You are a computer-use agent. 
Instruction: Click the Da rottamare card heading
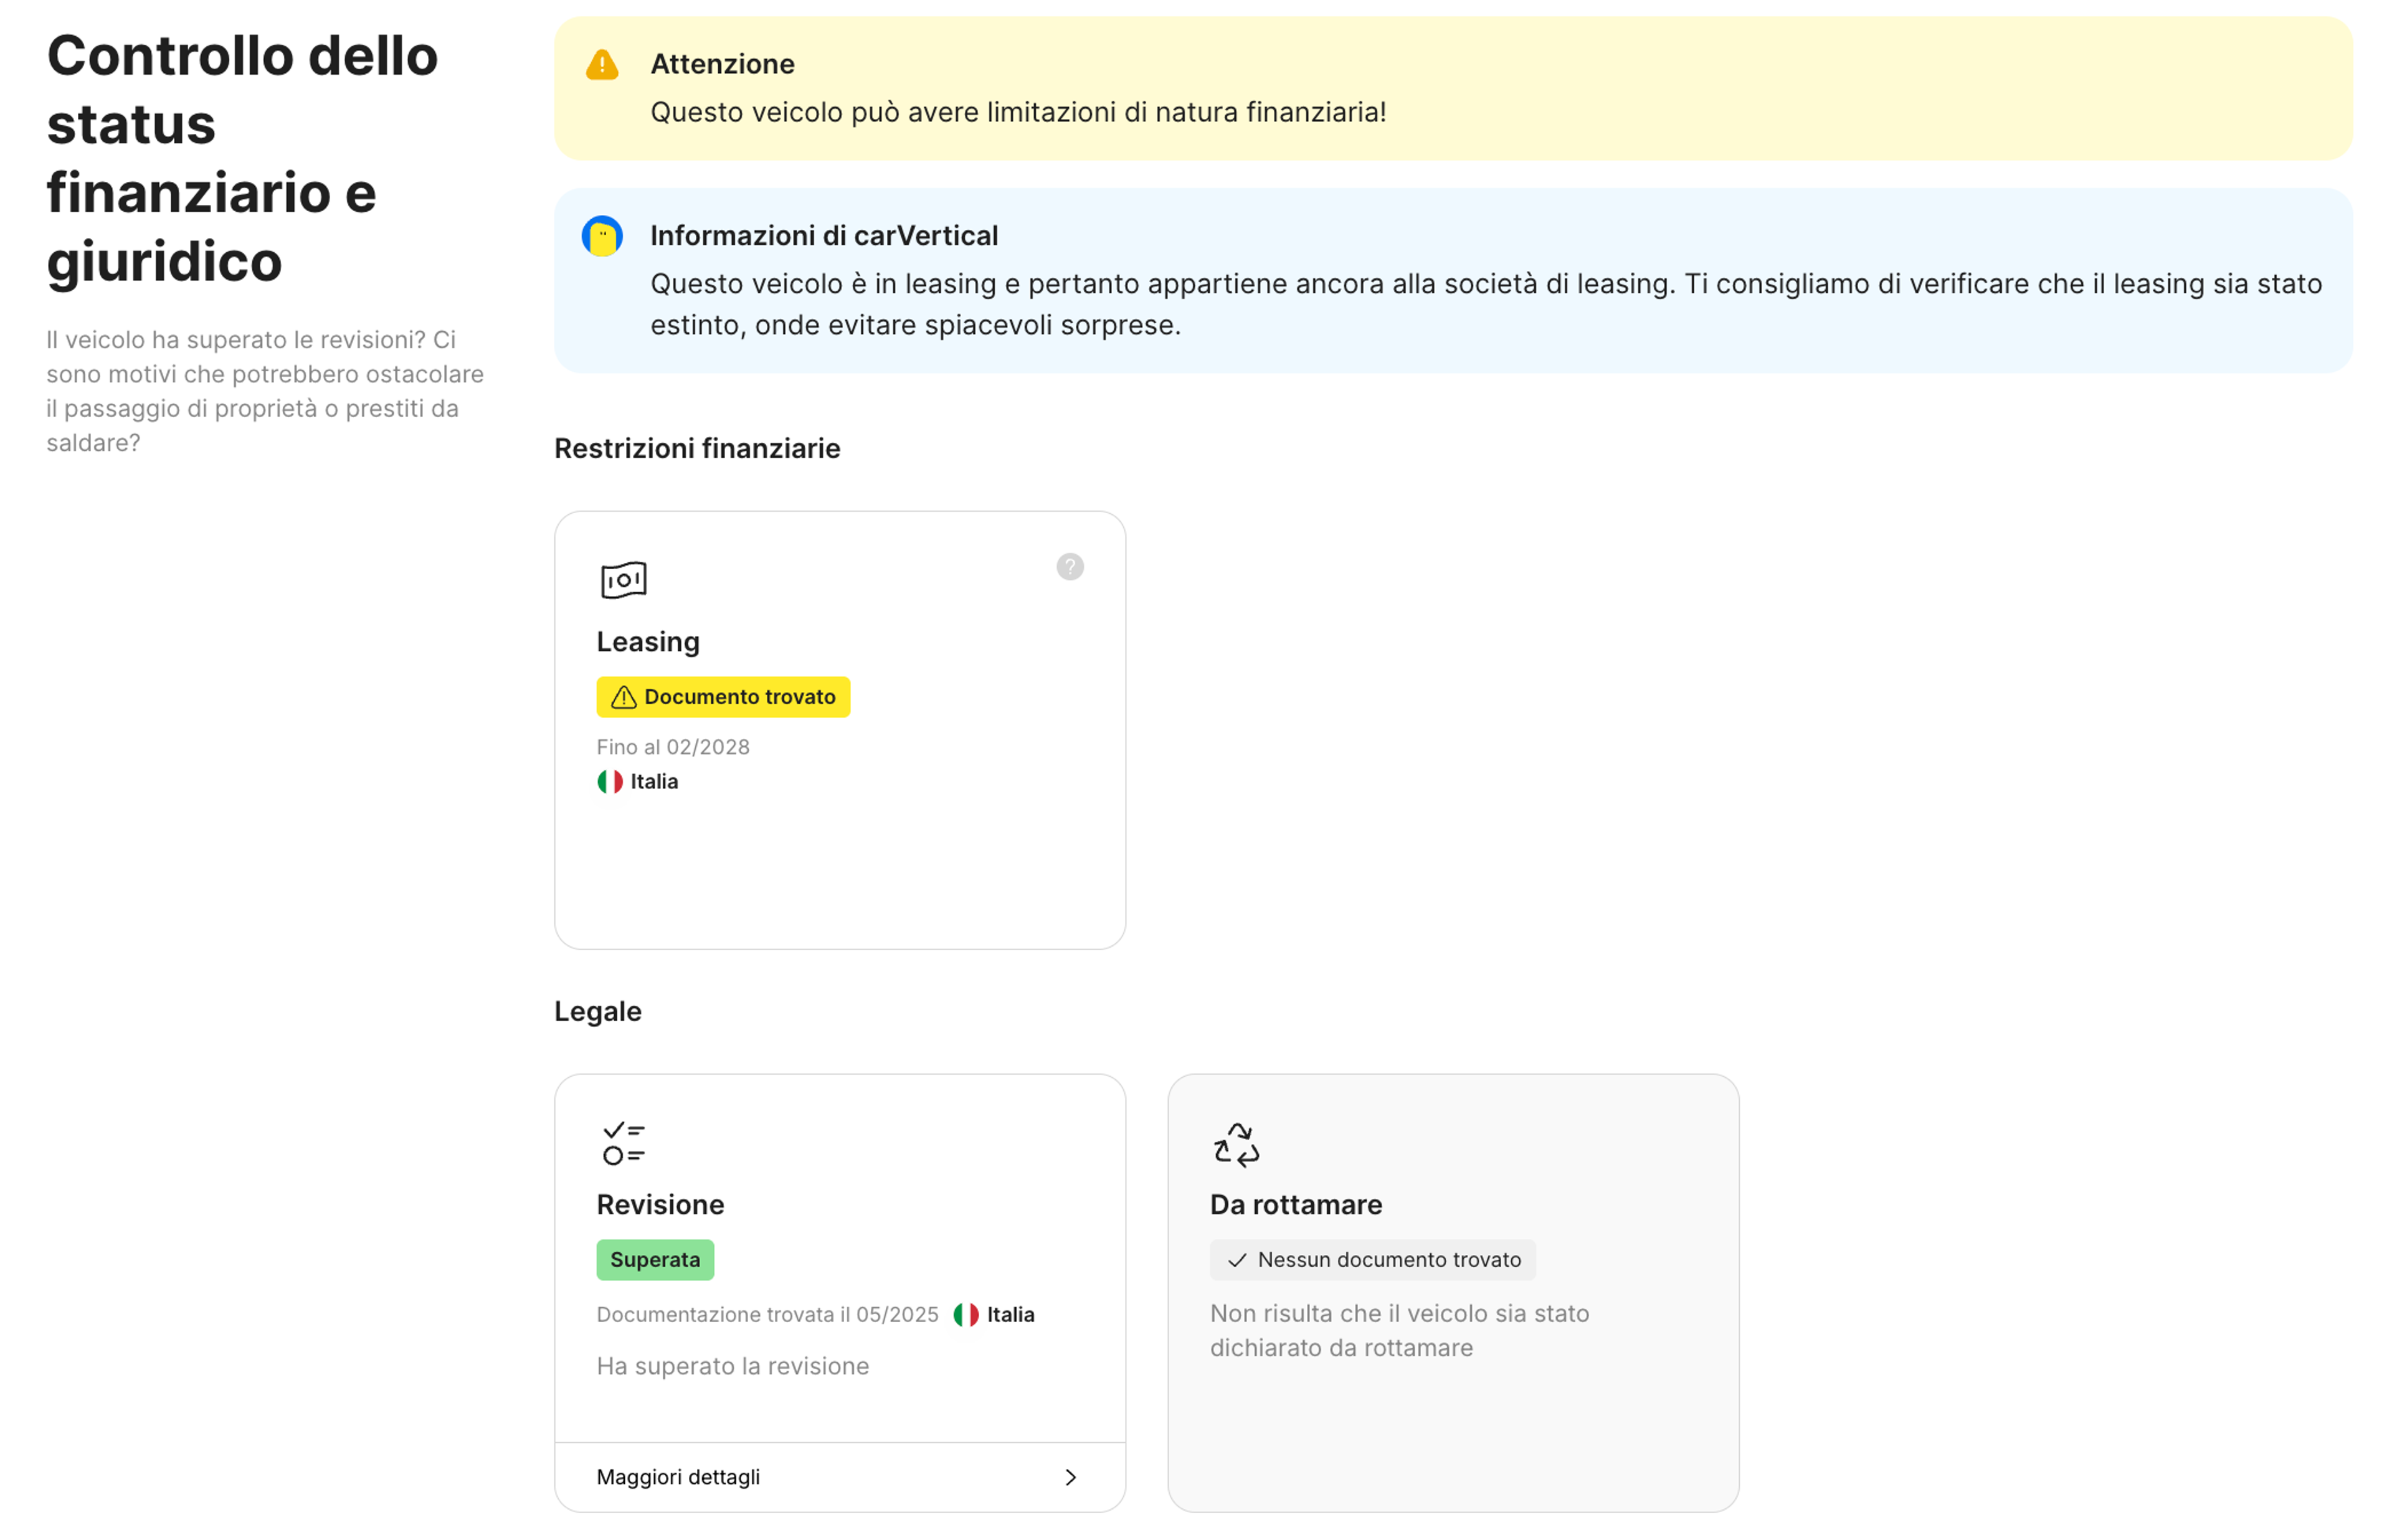1296,1205
